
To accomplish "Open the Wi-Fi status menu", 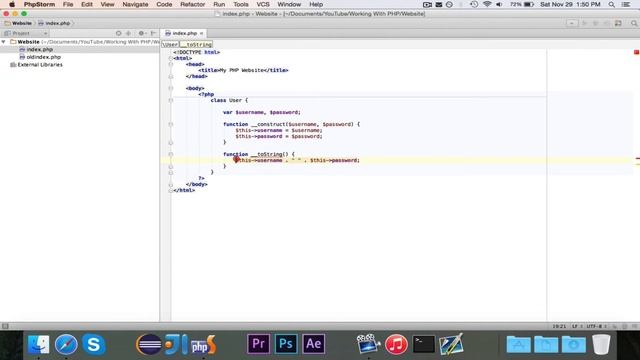I will click(x=487, y=4).
